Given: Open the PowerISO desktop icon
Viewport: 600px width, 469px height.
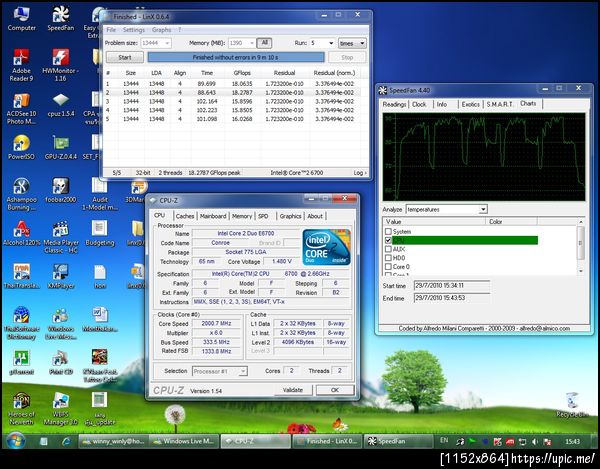Looking at the screenshot, I should pyautogui.click(x=21, y=142).
